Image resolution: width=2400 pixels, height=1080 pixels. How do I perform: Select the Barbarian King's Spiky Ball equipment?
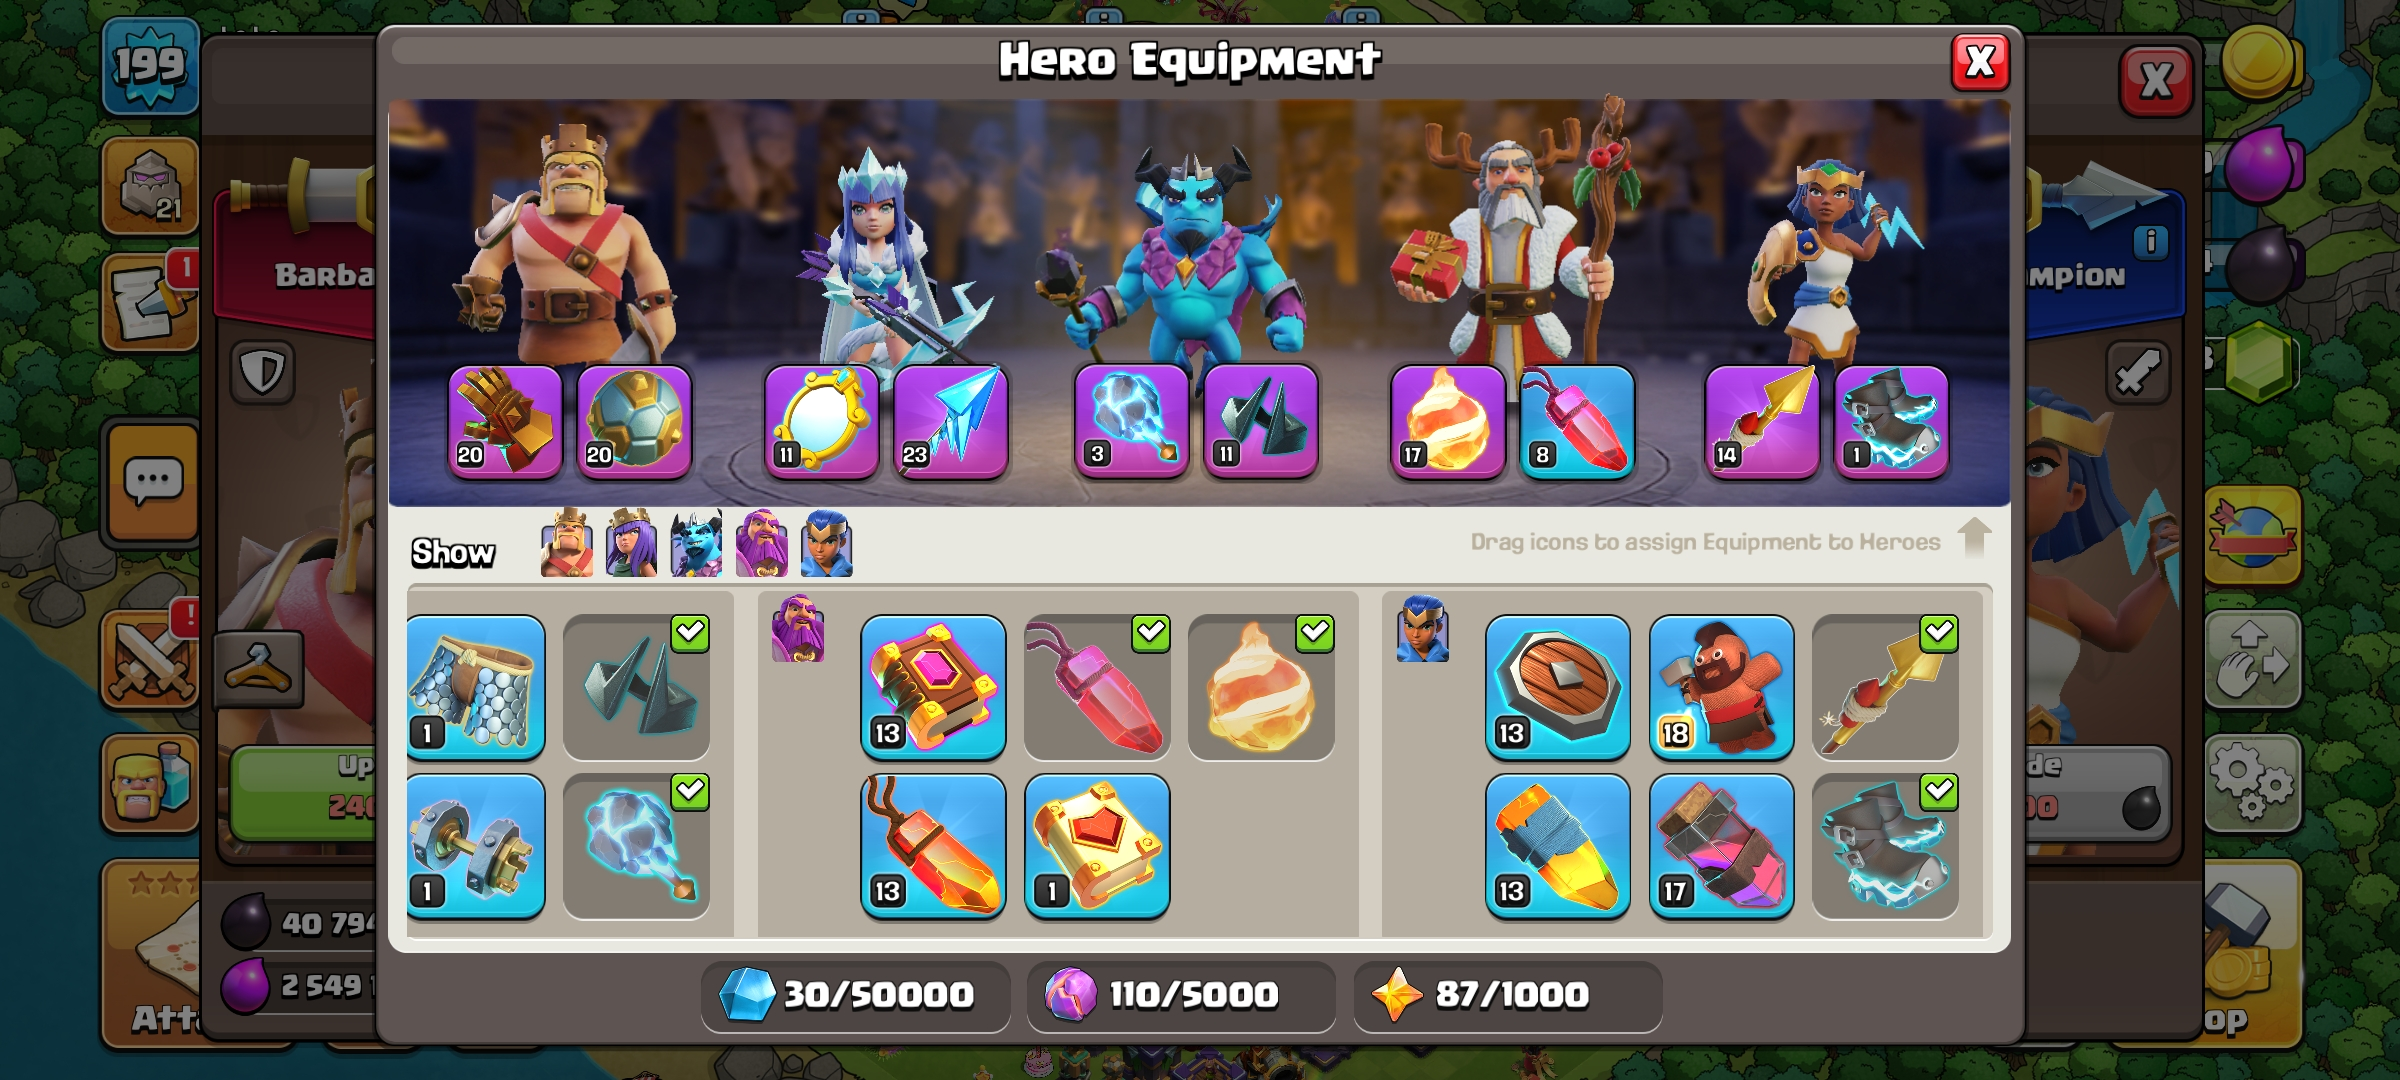coord(634,421)
